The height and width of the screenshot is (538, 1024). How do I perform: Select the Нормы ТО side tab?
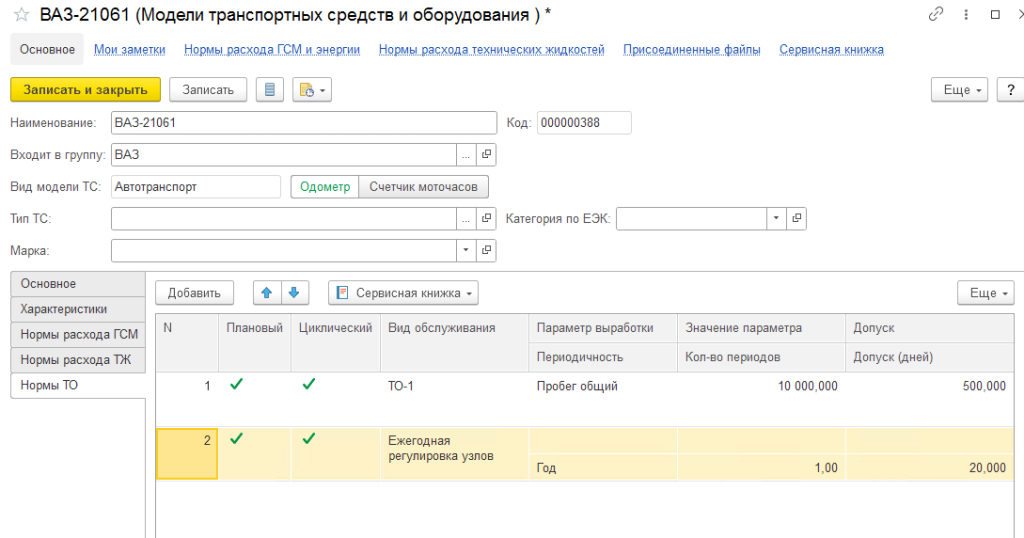tap(78, 386)
